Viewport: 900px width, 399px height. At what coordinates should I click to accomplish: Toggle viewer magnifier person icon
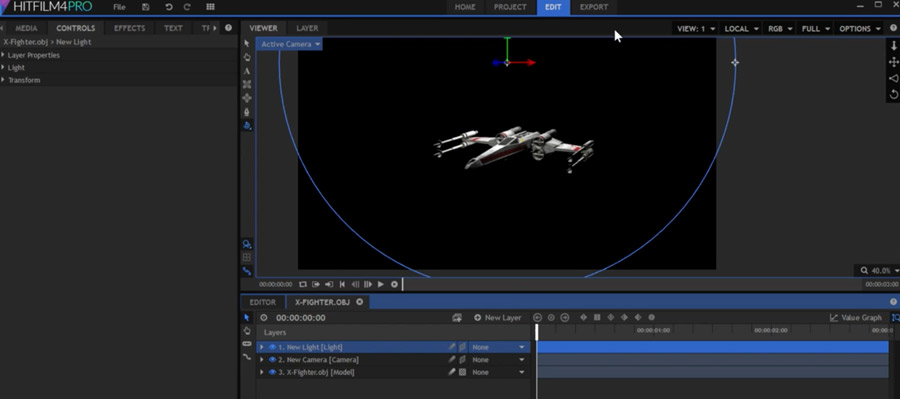click(x=247, y=244)
